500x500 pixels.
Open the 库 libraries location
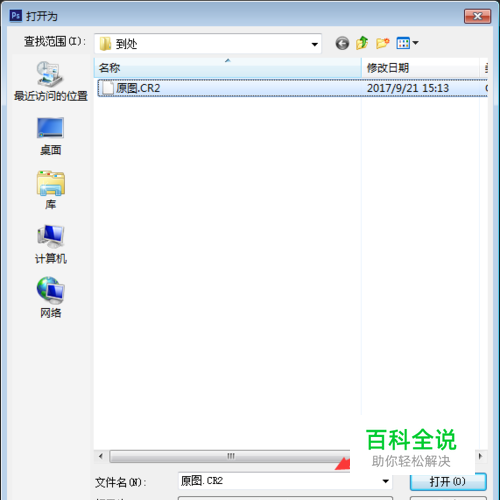[51, 190]
